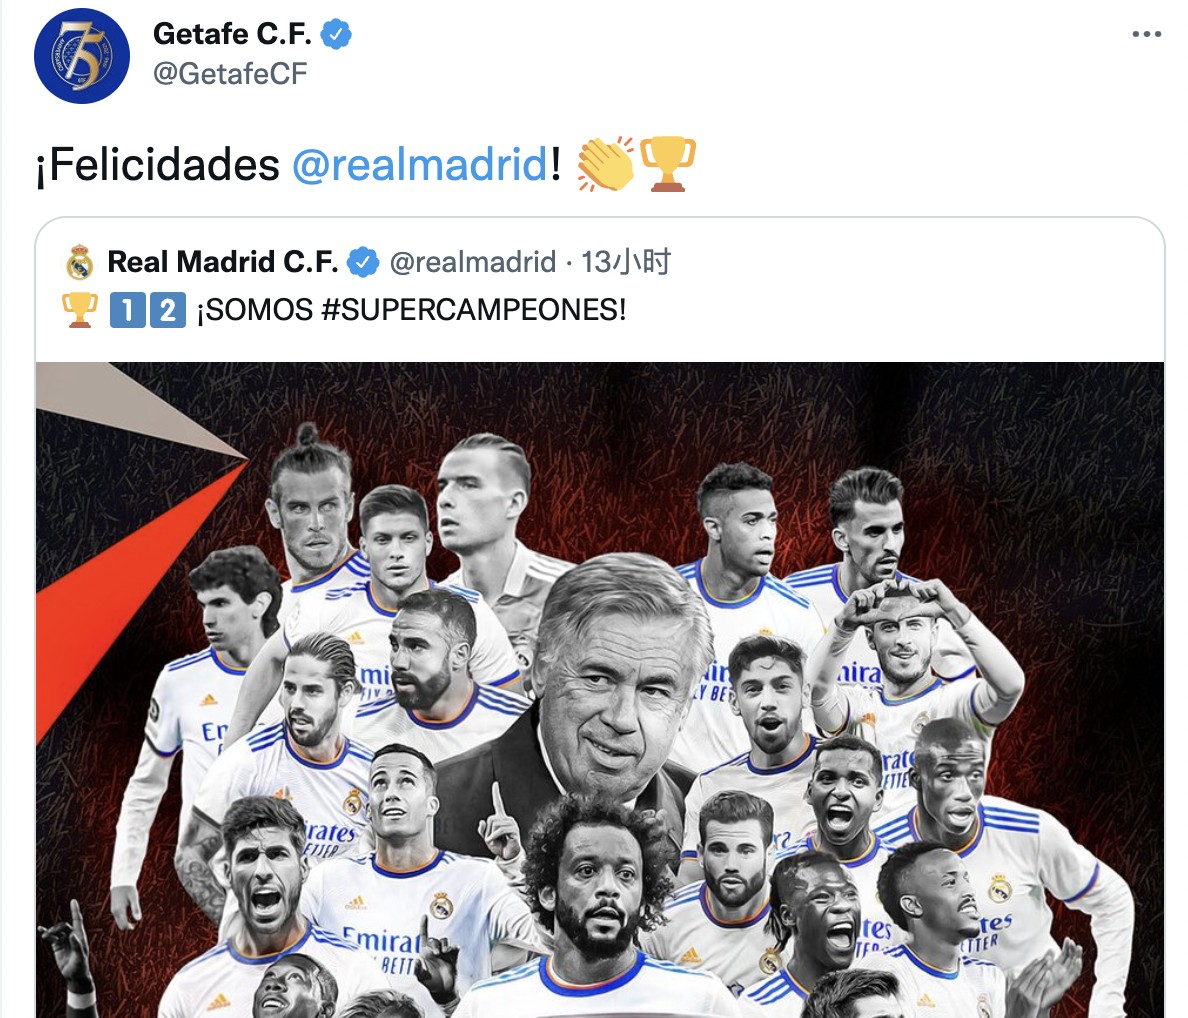Open the quoted tweet timestamp 13小时

pyautogui.click(x=625, y=262)
